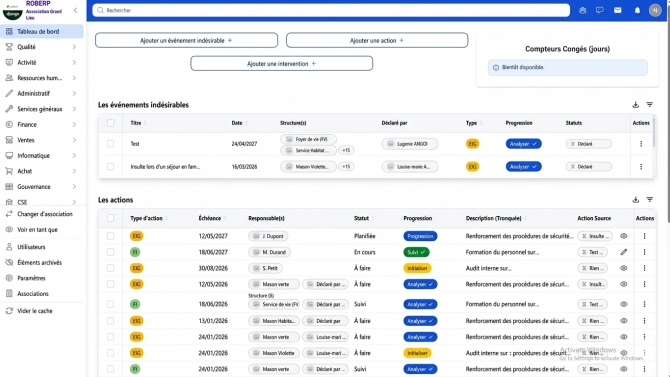Click the info icon beside Bientôt disponible
The width and height of the screenshot is (670, 377).
point(496,68)
